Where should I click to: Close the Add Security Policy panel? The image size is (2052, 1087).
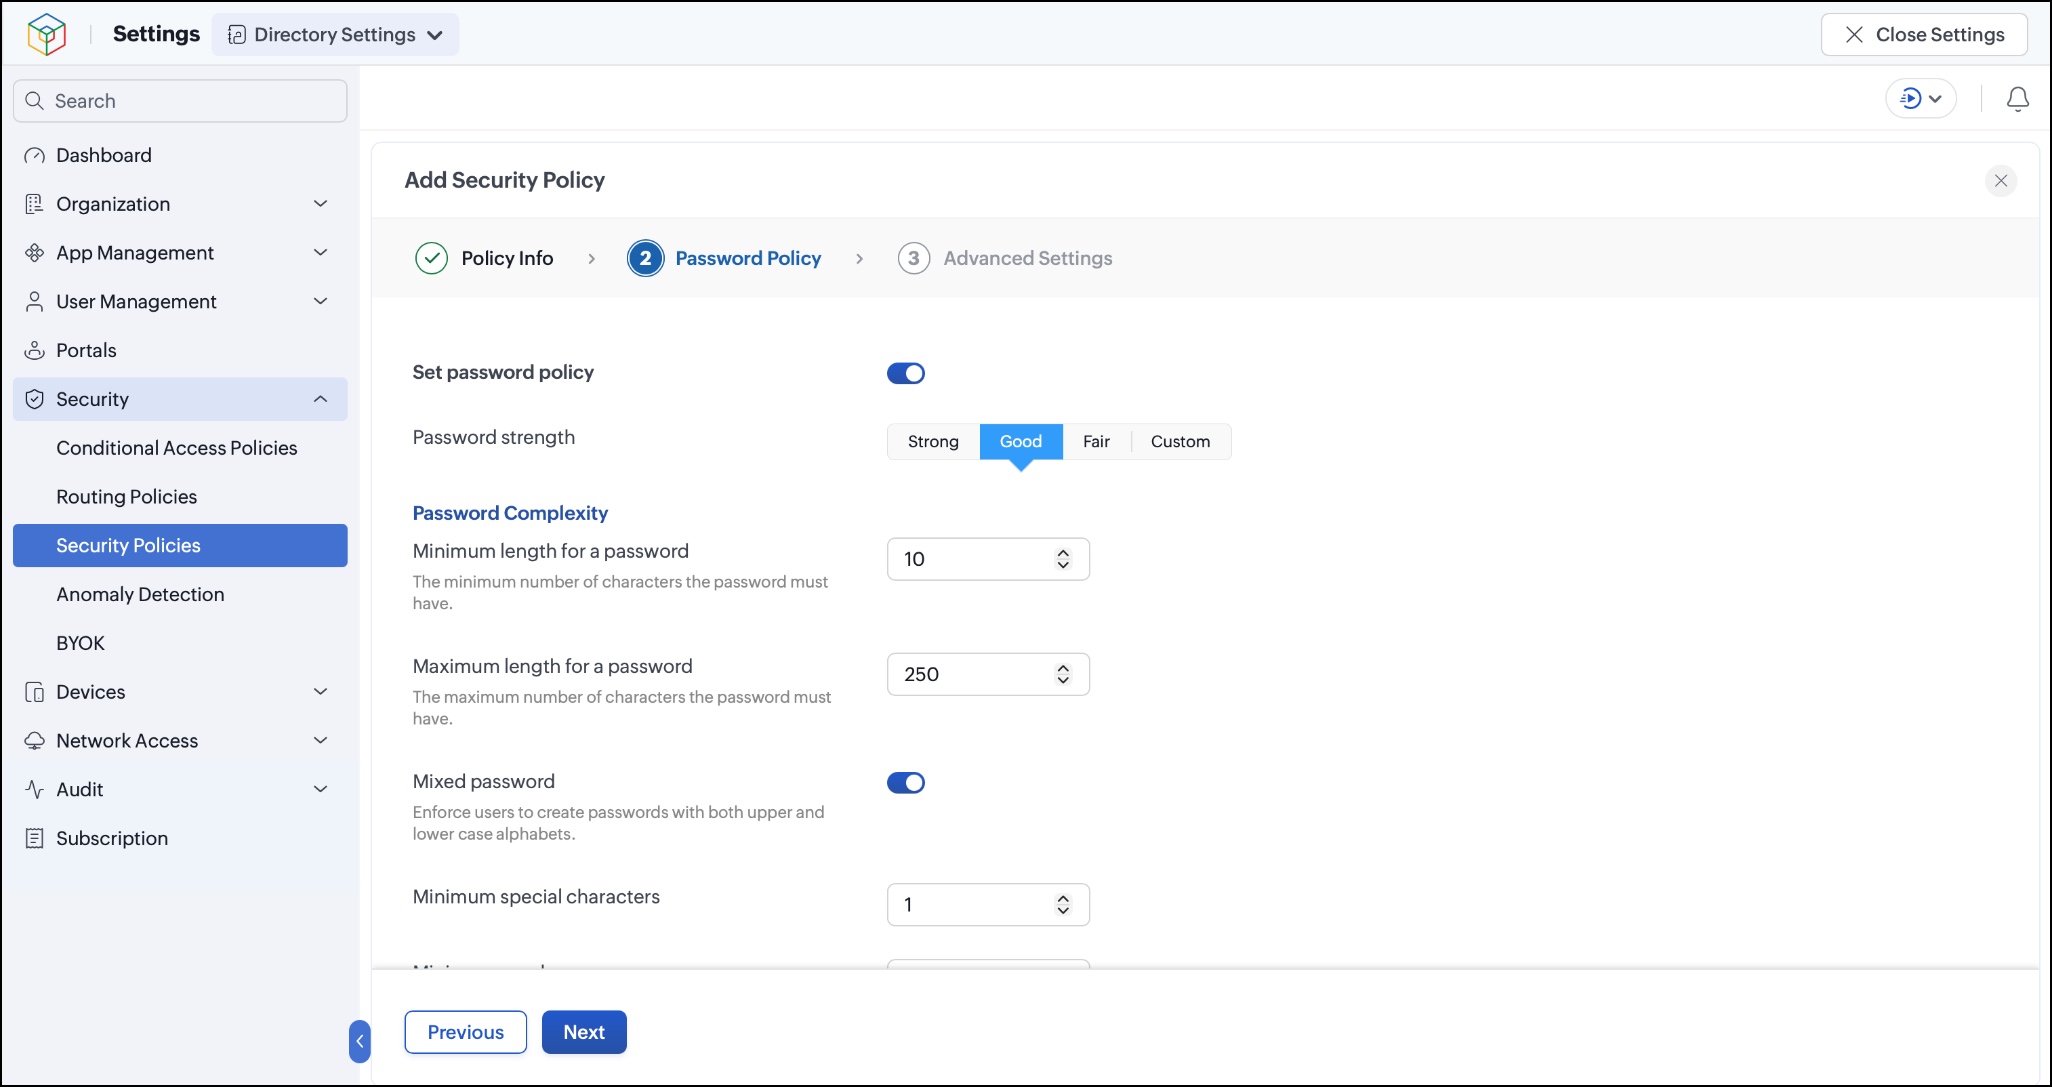click(x=2001, y=181)
